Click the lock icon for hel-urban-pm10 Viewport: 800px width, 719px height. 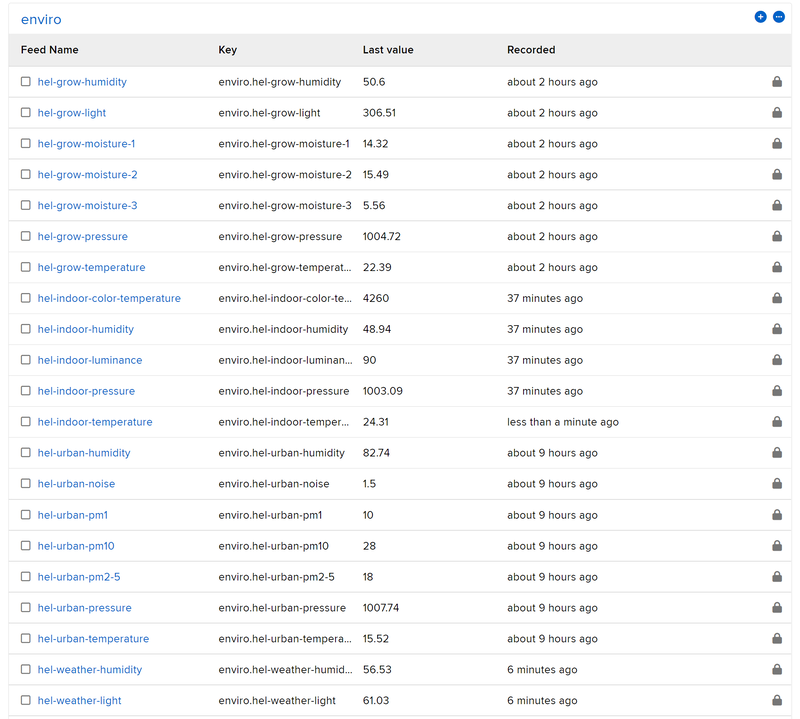click(x=777, y=546)
